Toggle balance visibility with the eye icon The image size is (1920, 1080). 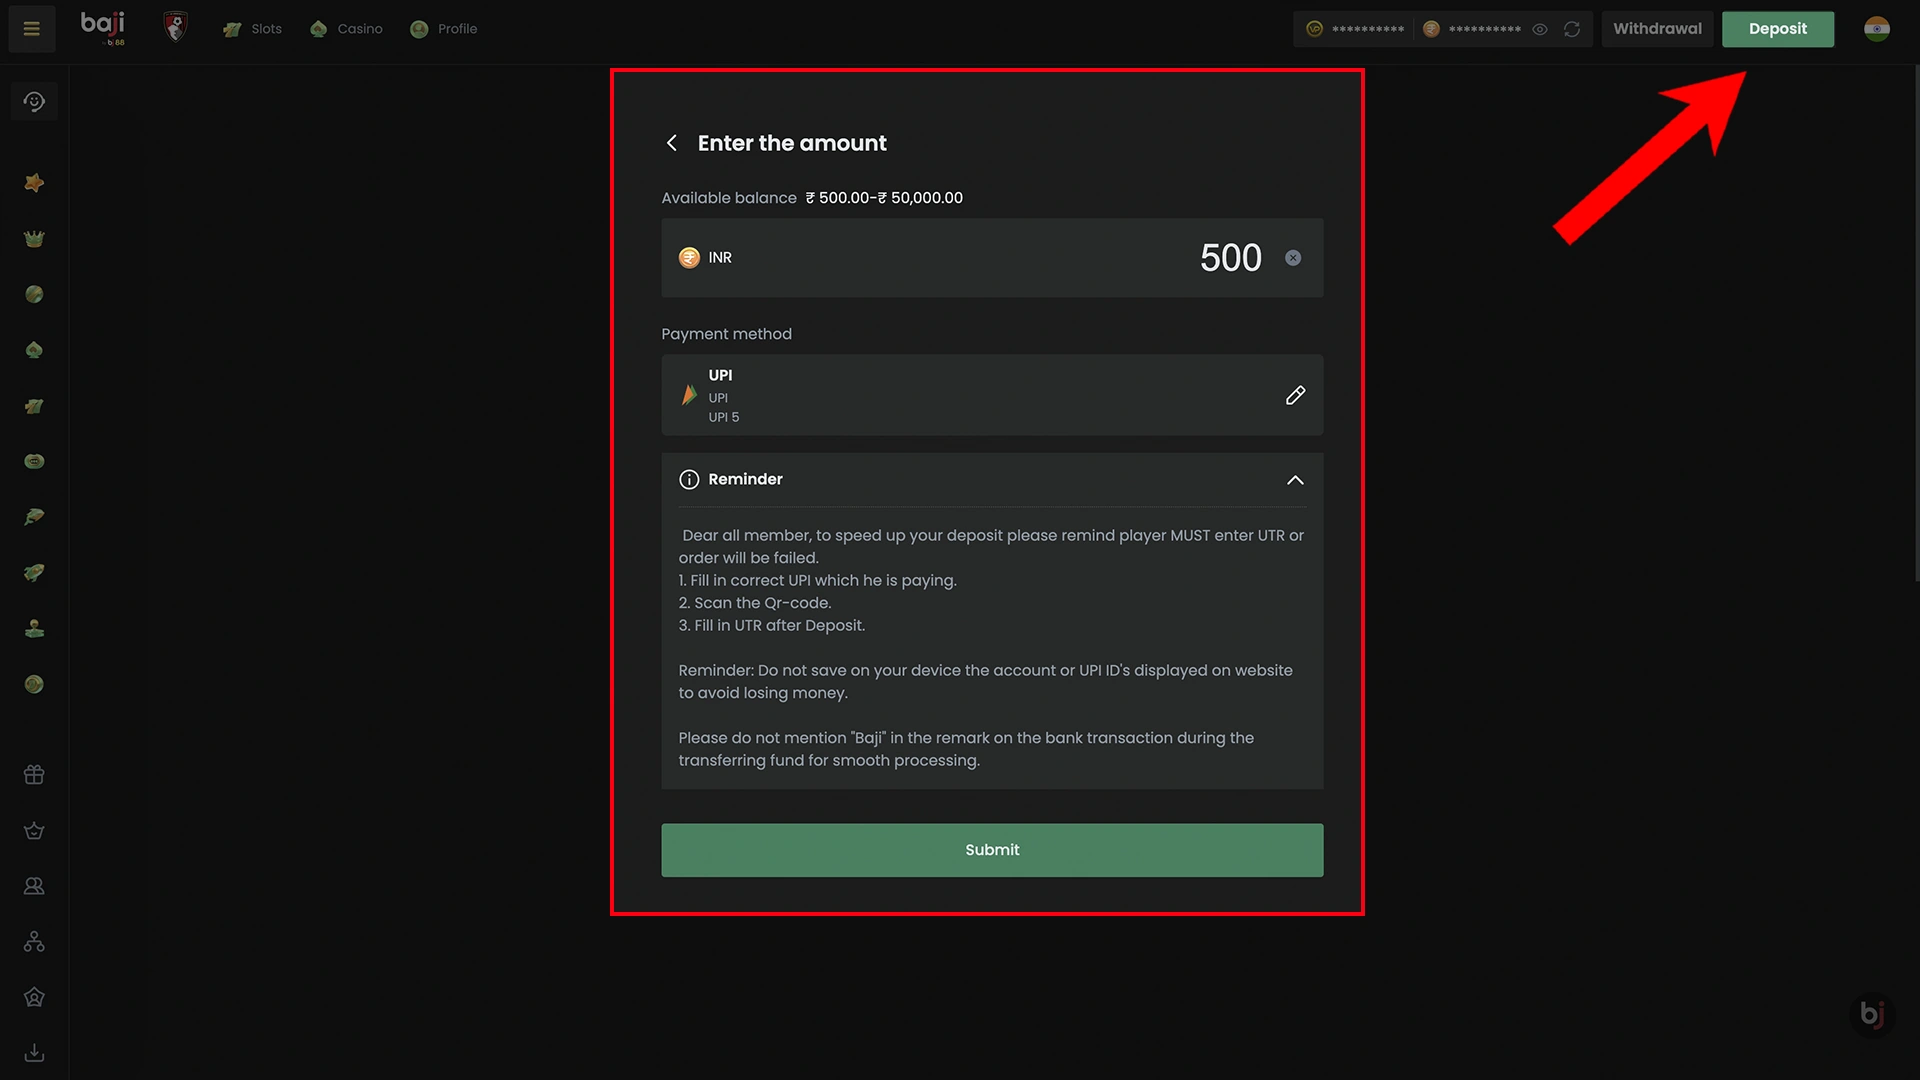click(1540, 29)
